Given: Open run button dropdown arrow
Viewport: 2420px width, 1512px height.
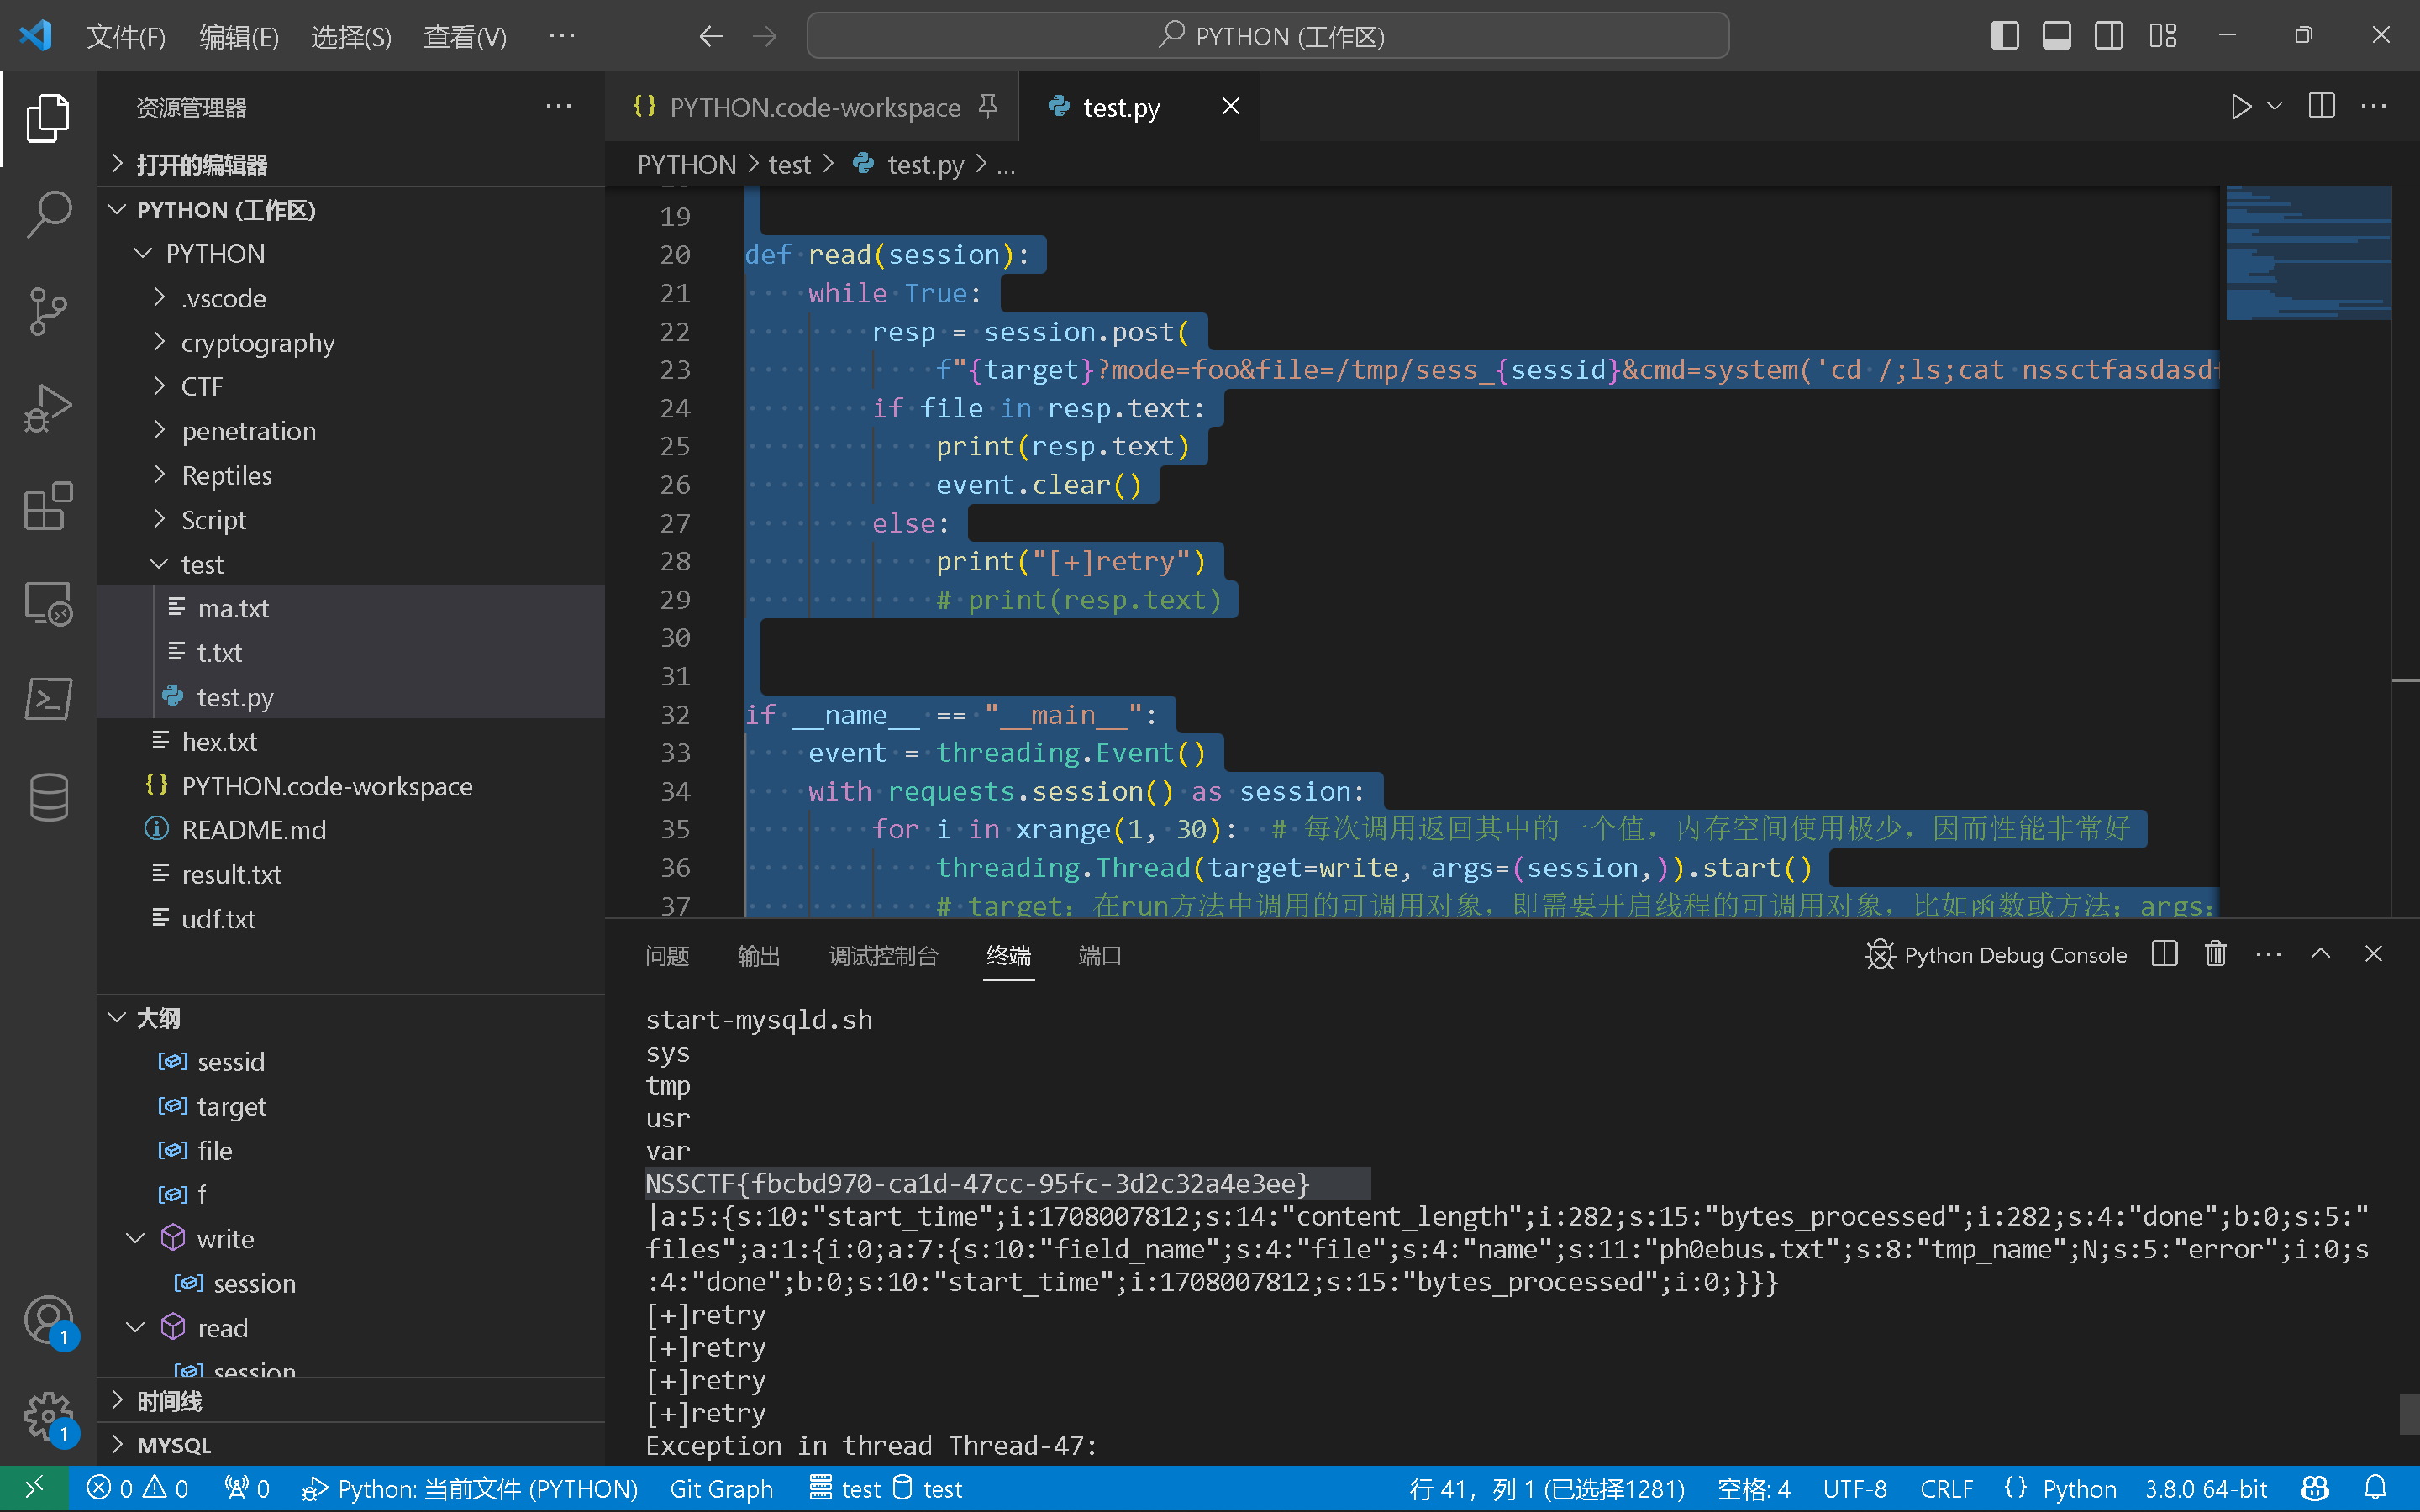Looking at the screenshot, I should 2274,106.
